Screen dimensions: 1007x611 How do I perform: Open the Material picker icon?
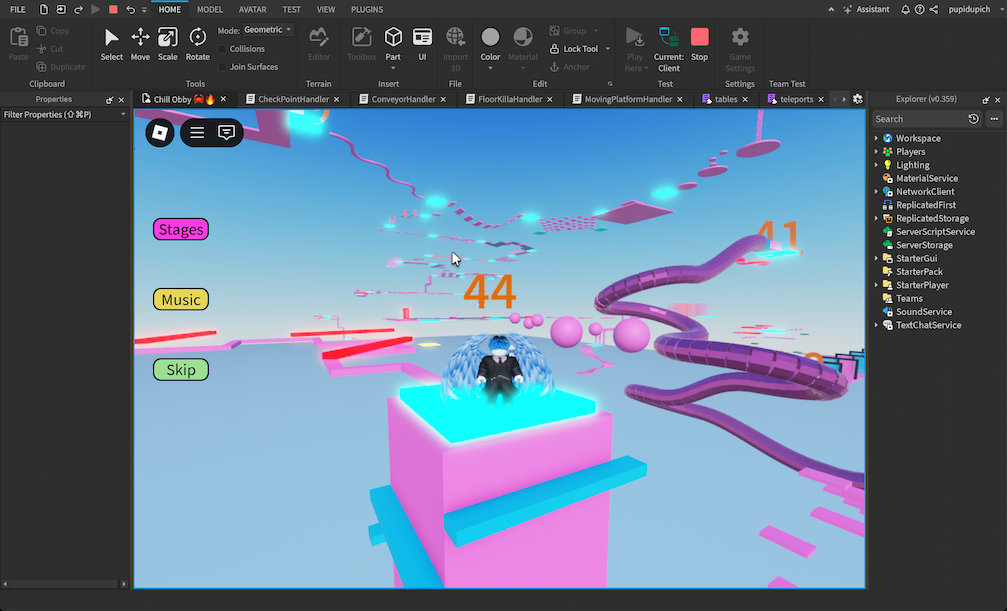523,37
